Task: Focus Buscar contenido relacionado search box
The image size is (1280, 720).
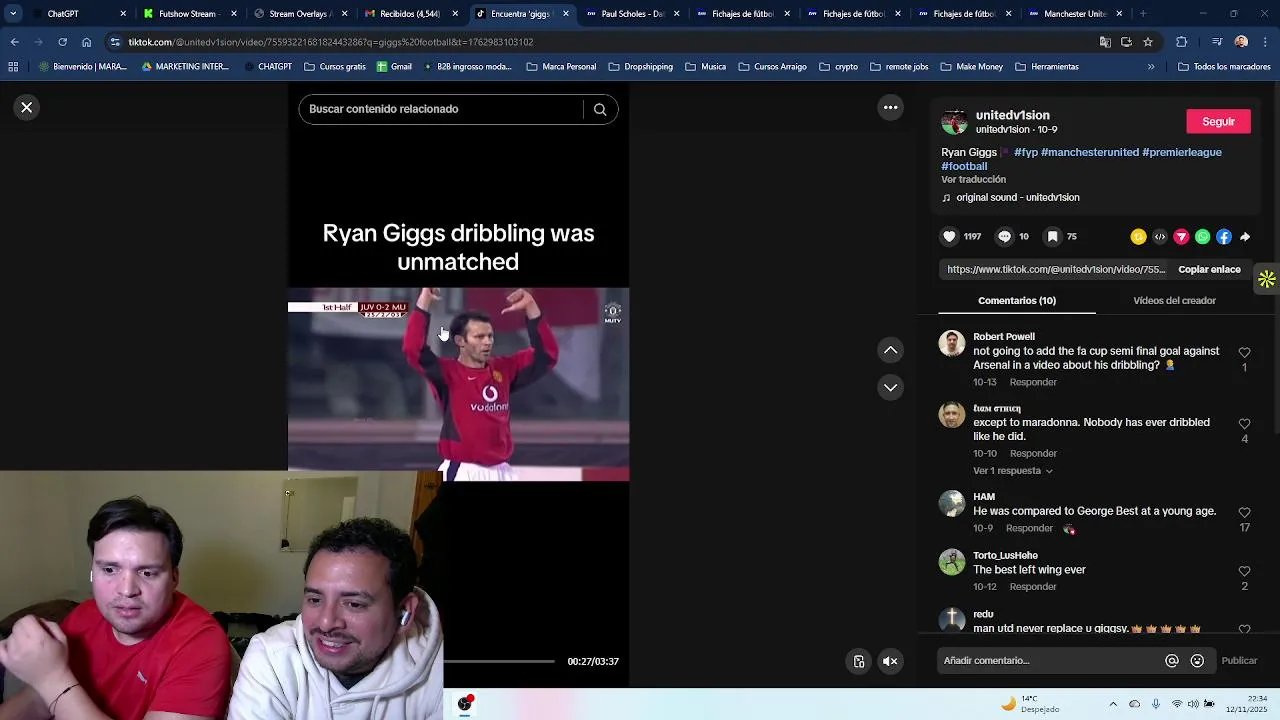Action: click(440, 109)
